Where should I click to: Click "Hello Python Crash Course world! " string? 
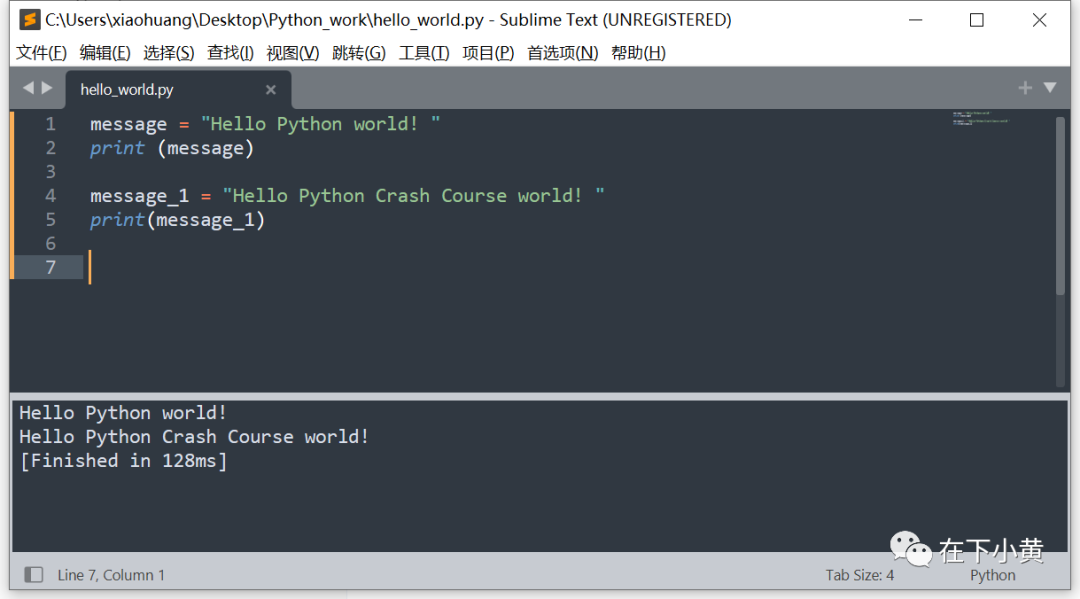click(x=413, y=196)
